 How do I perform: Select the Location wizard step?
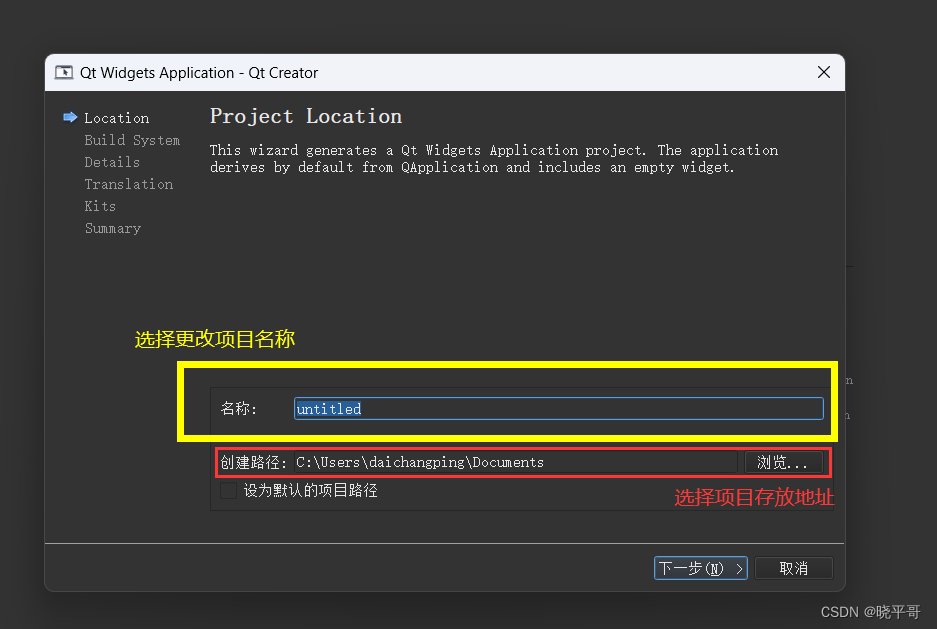point(117,118)
